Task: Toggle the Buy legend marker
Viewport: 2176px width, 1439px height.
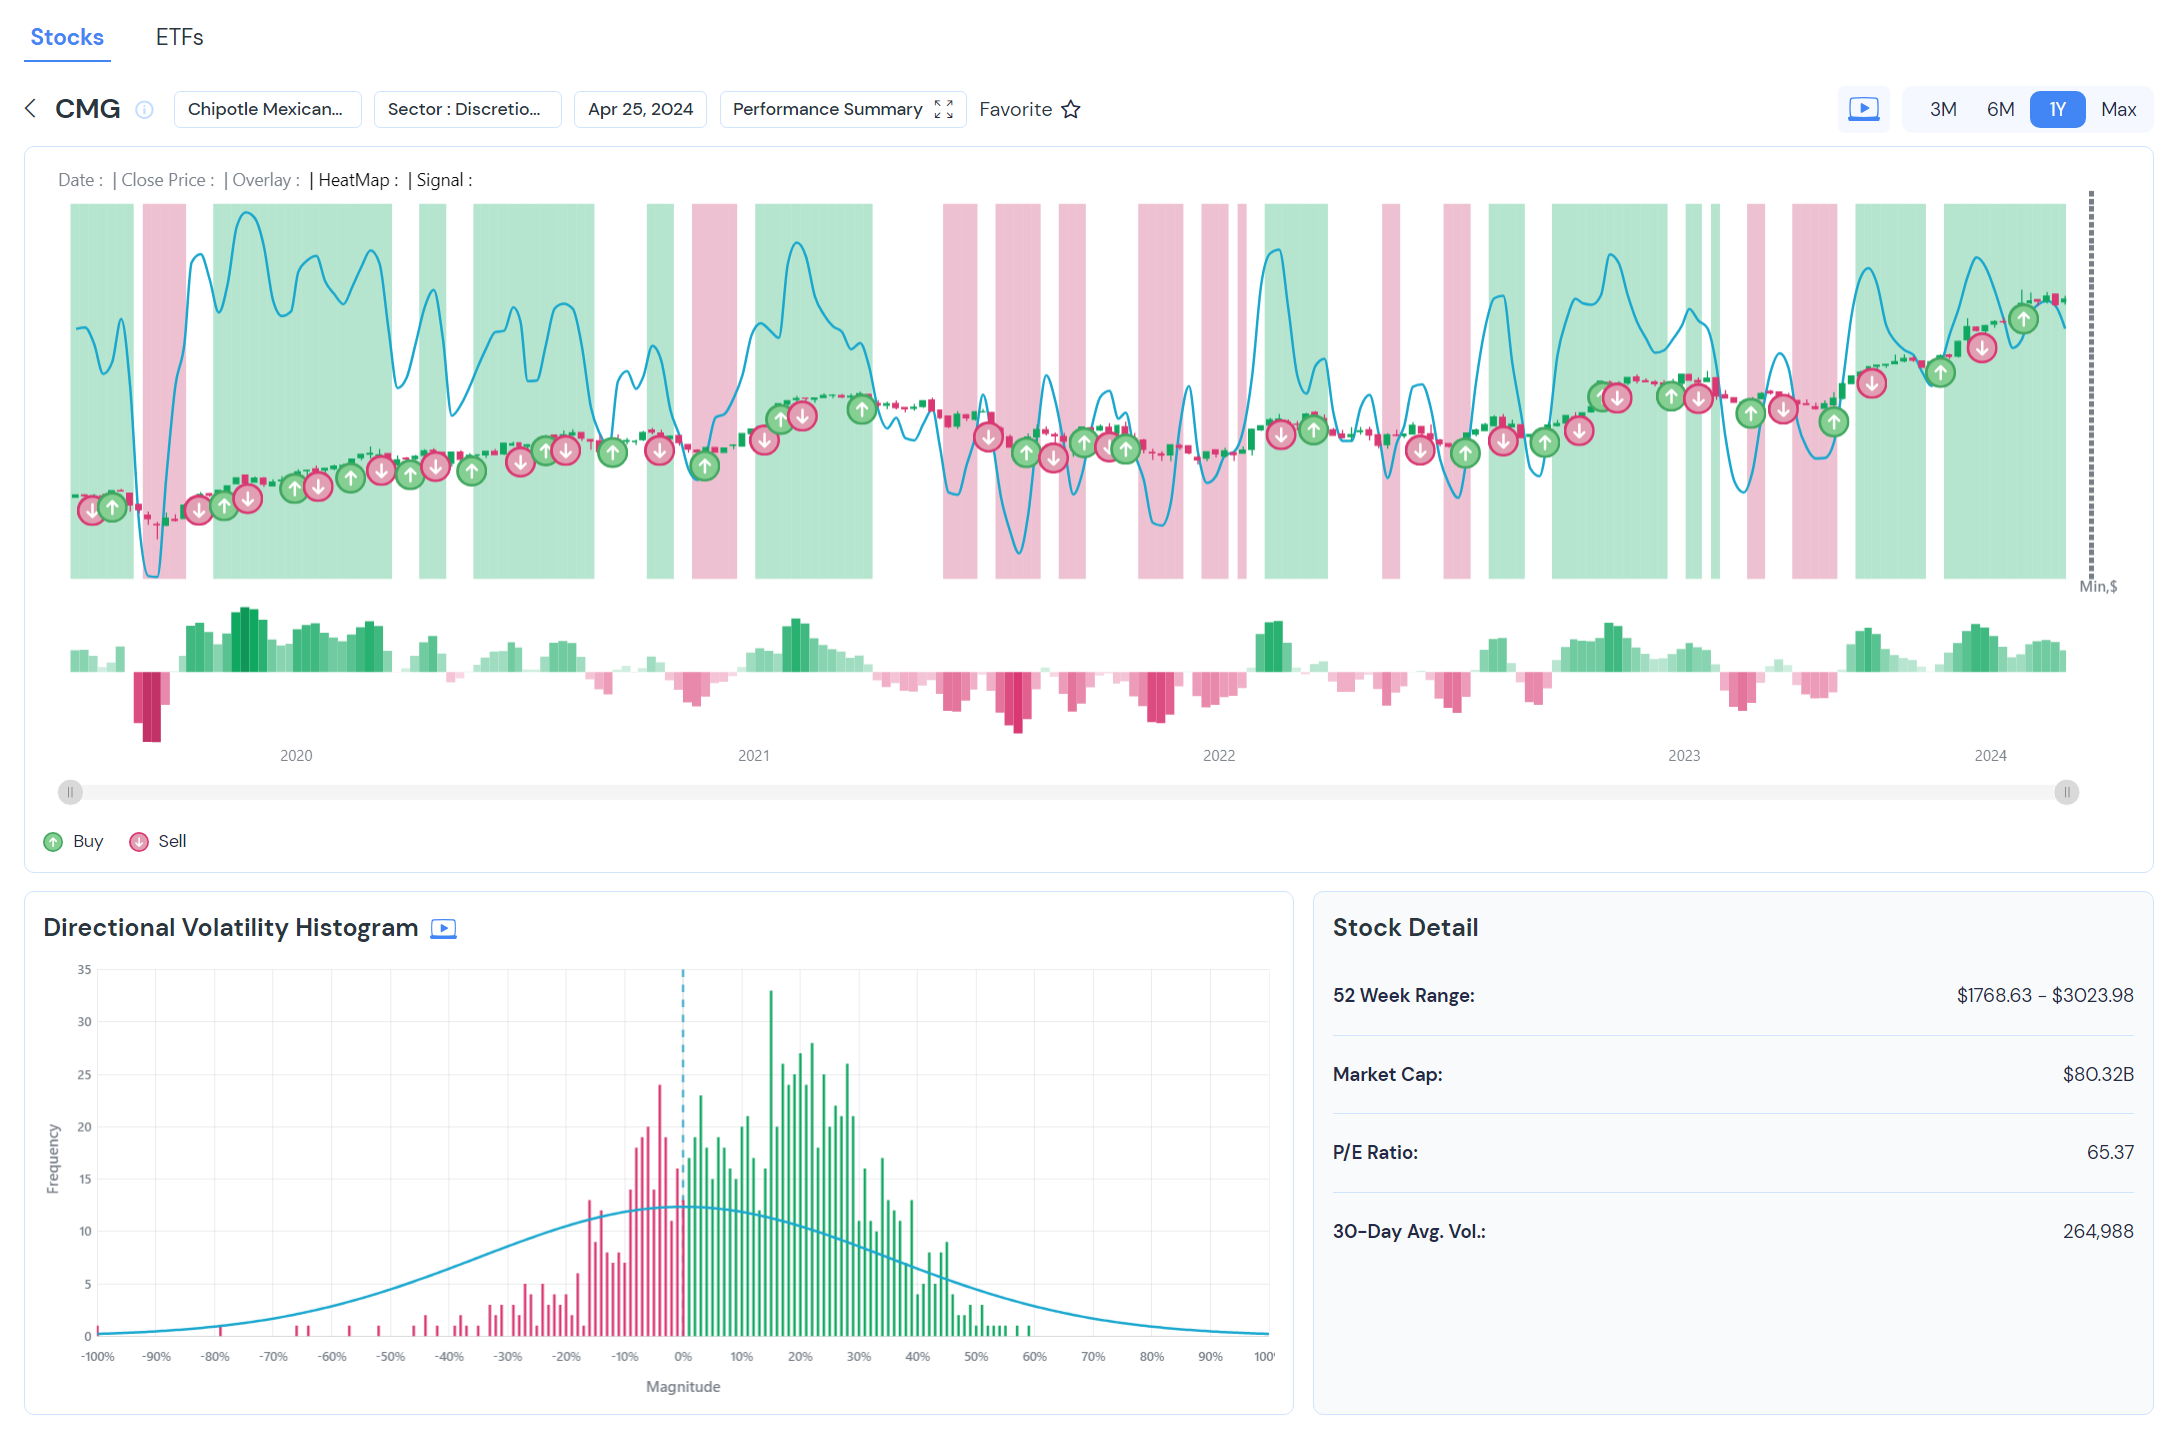Action: tap(53, 842)
